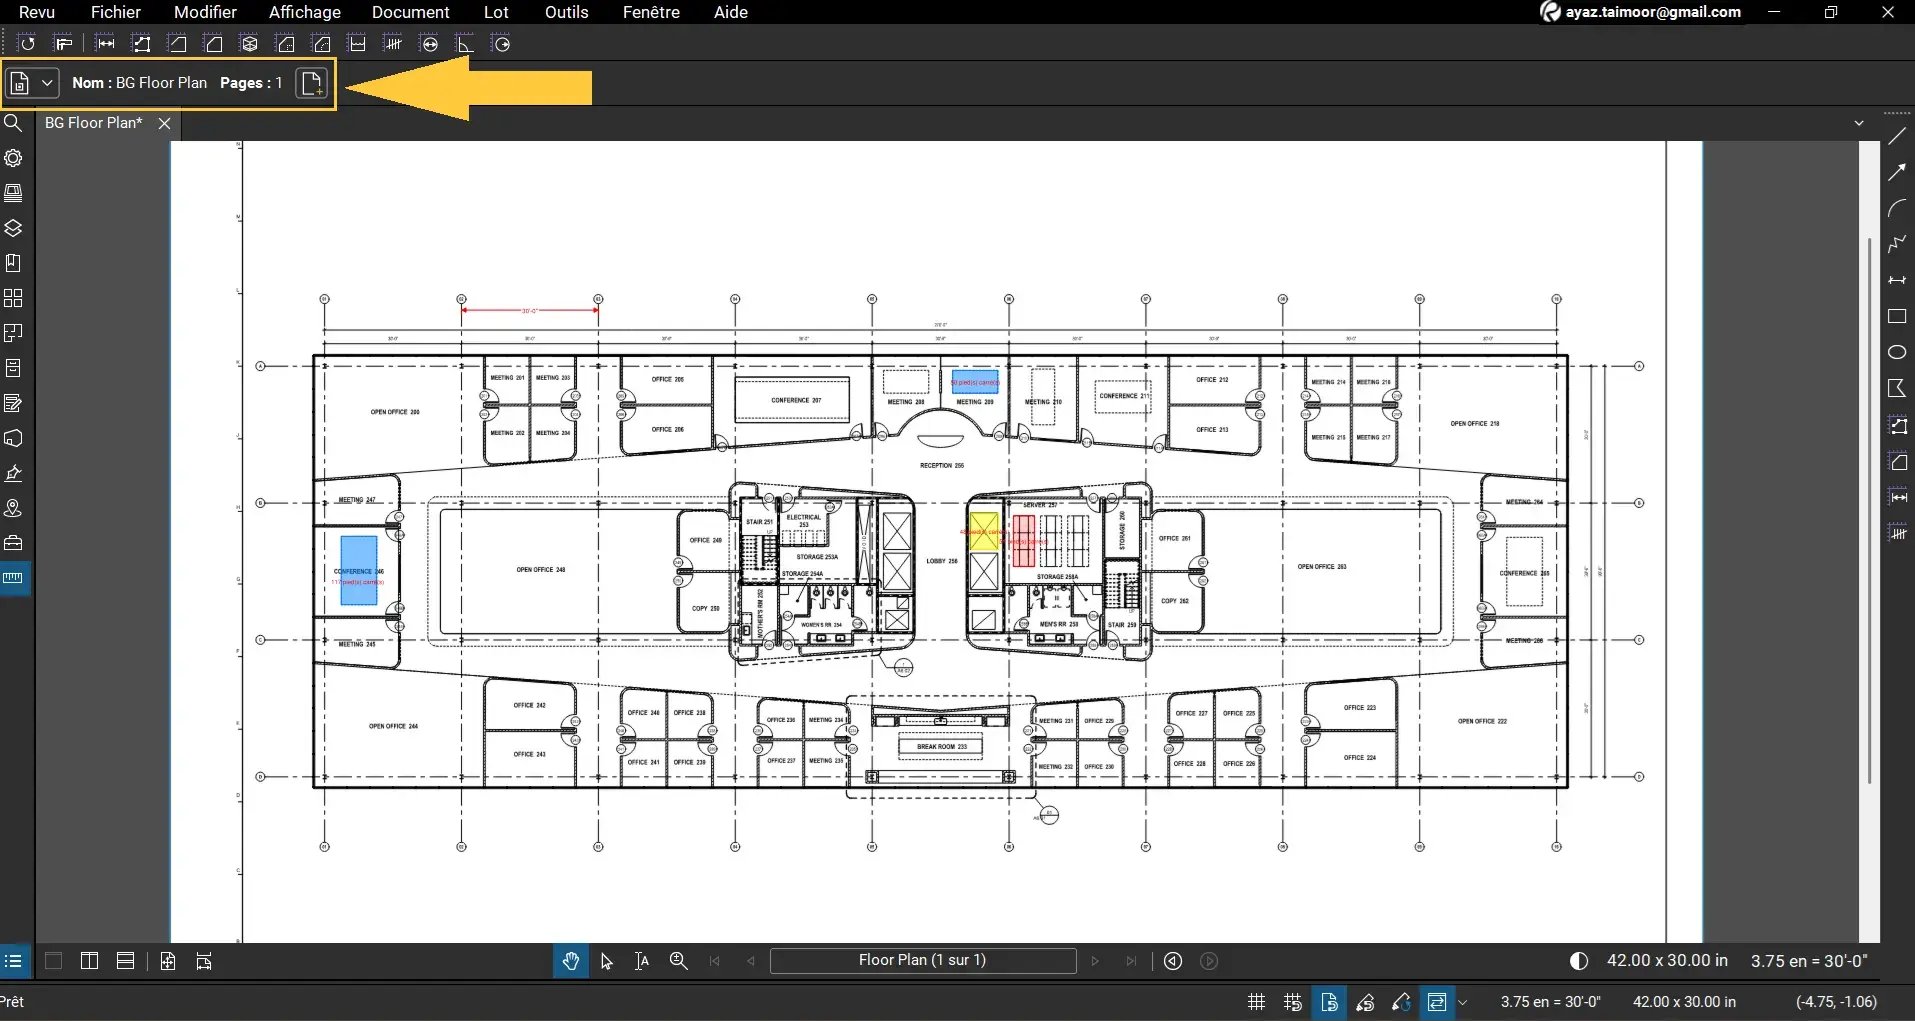
Task: Open the Bookmarks panel
Action: 14,263
